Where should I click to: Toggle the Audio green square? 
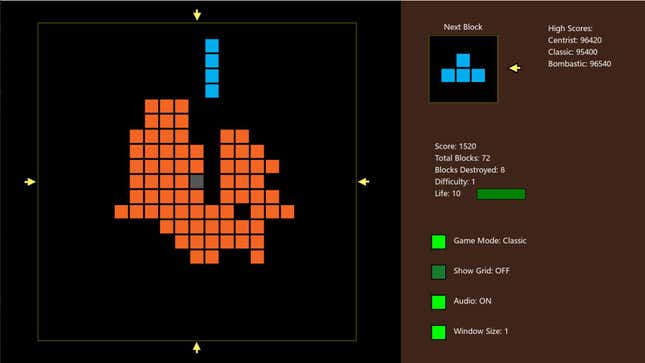click(x=439, y=302)
